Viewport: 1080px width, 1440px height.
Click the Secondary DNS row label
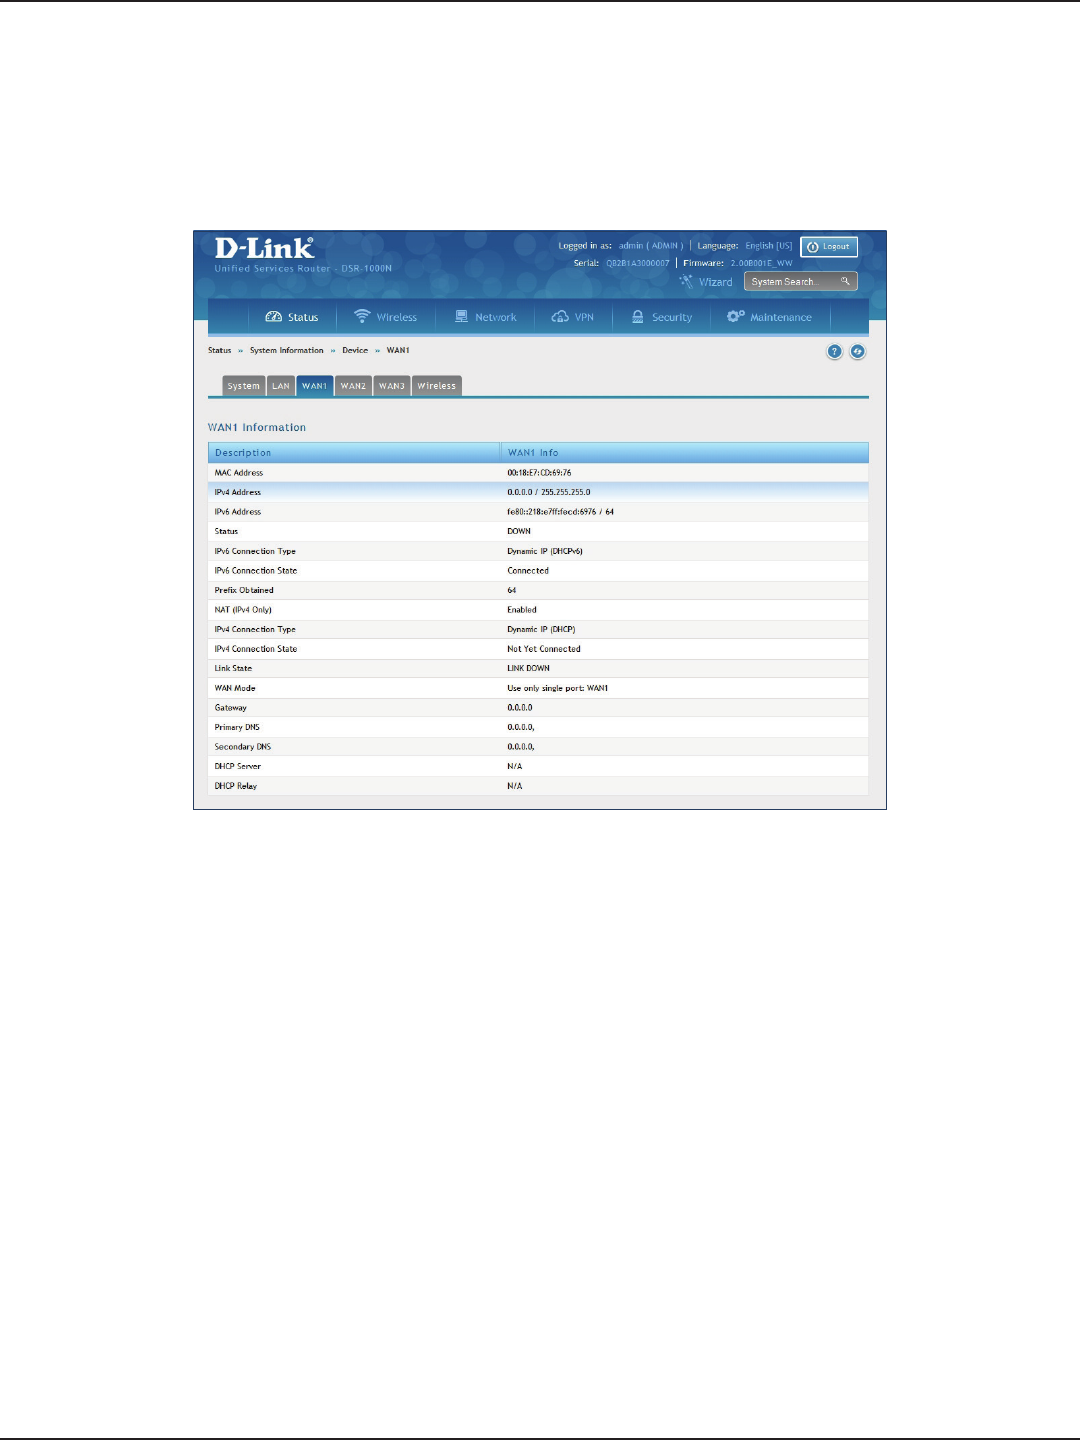coord(243,747)
